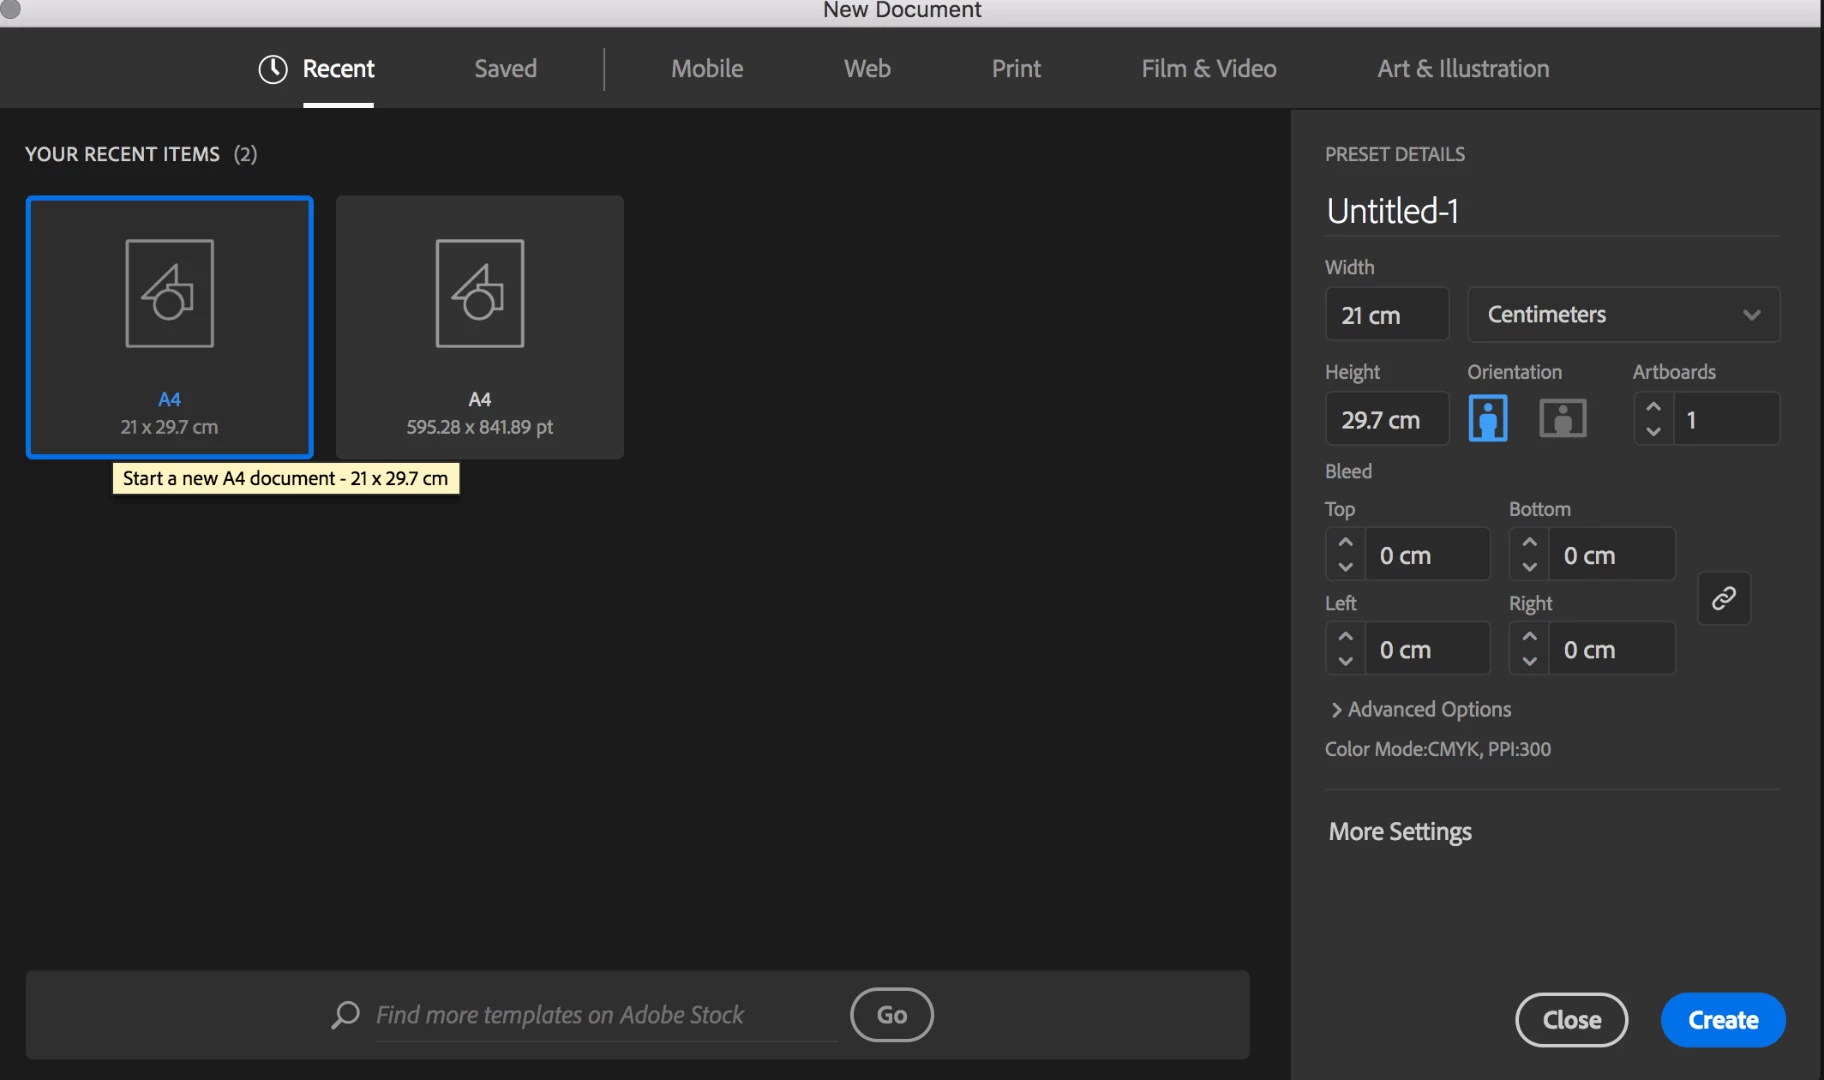Decrease Top bleed value
Viewport: 1824px width, 1080px height.
pyautogui.click(x=1346, y=566)
